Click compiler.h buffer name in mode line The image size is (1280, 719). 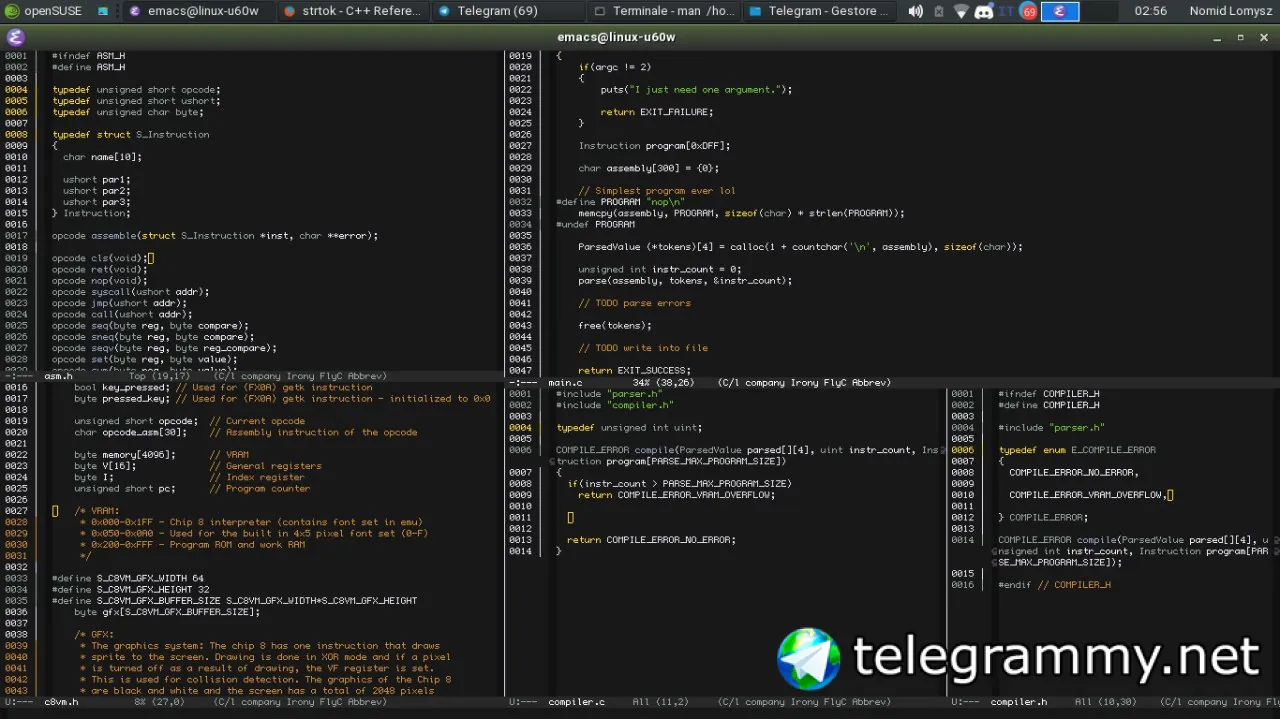(1018, 702)
